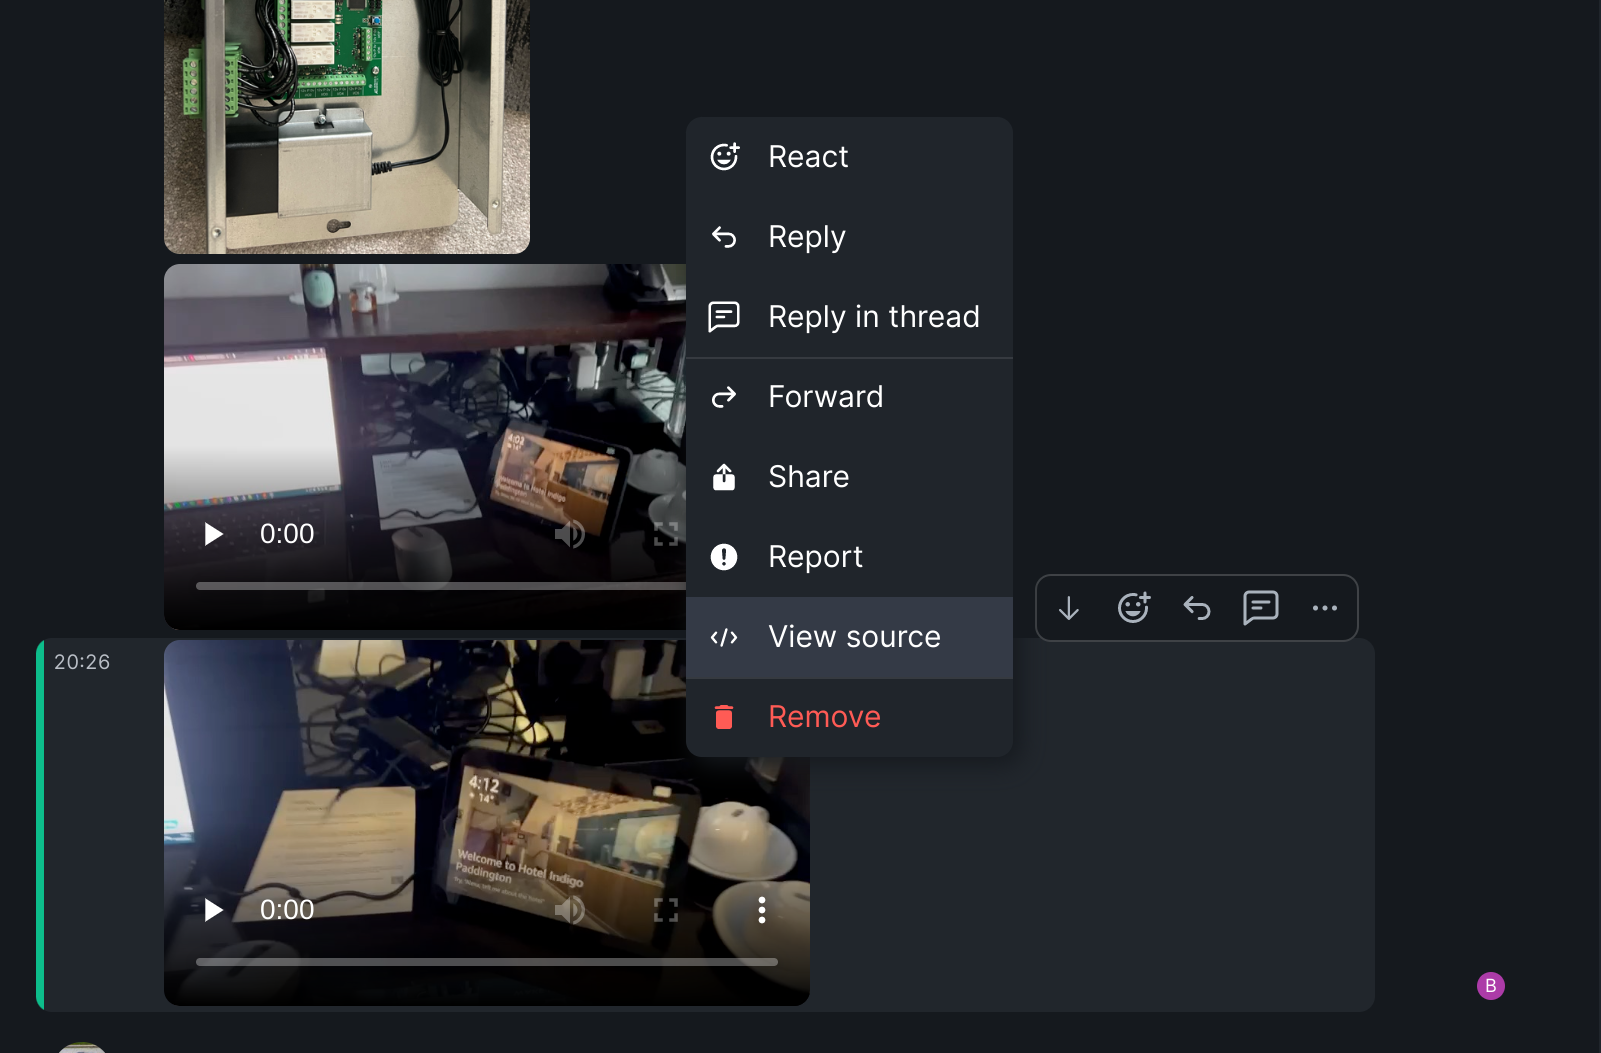The height and width of the screenshot is (1053, 1601).
Task: Toggle fullscreen on the bottom video
Action: coord(666,910)
